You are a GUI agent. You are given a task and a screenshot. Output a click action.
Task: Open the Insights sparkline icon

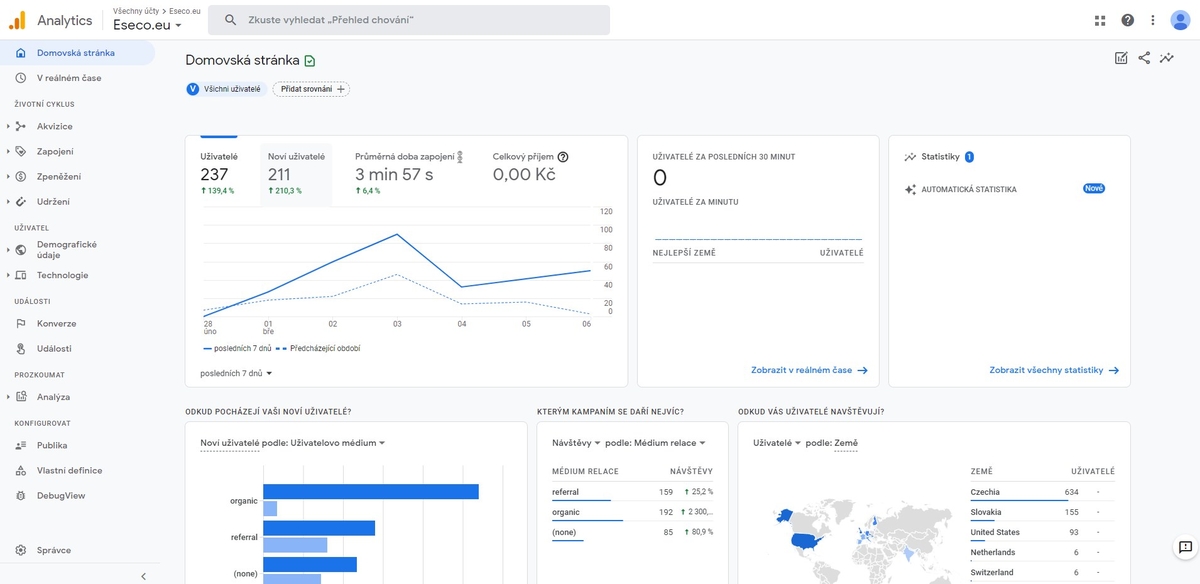click(1167, 58)
